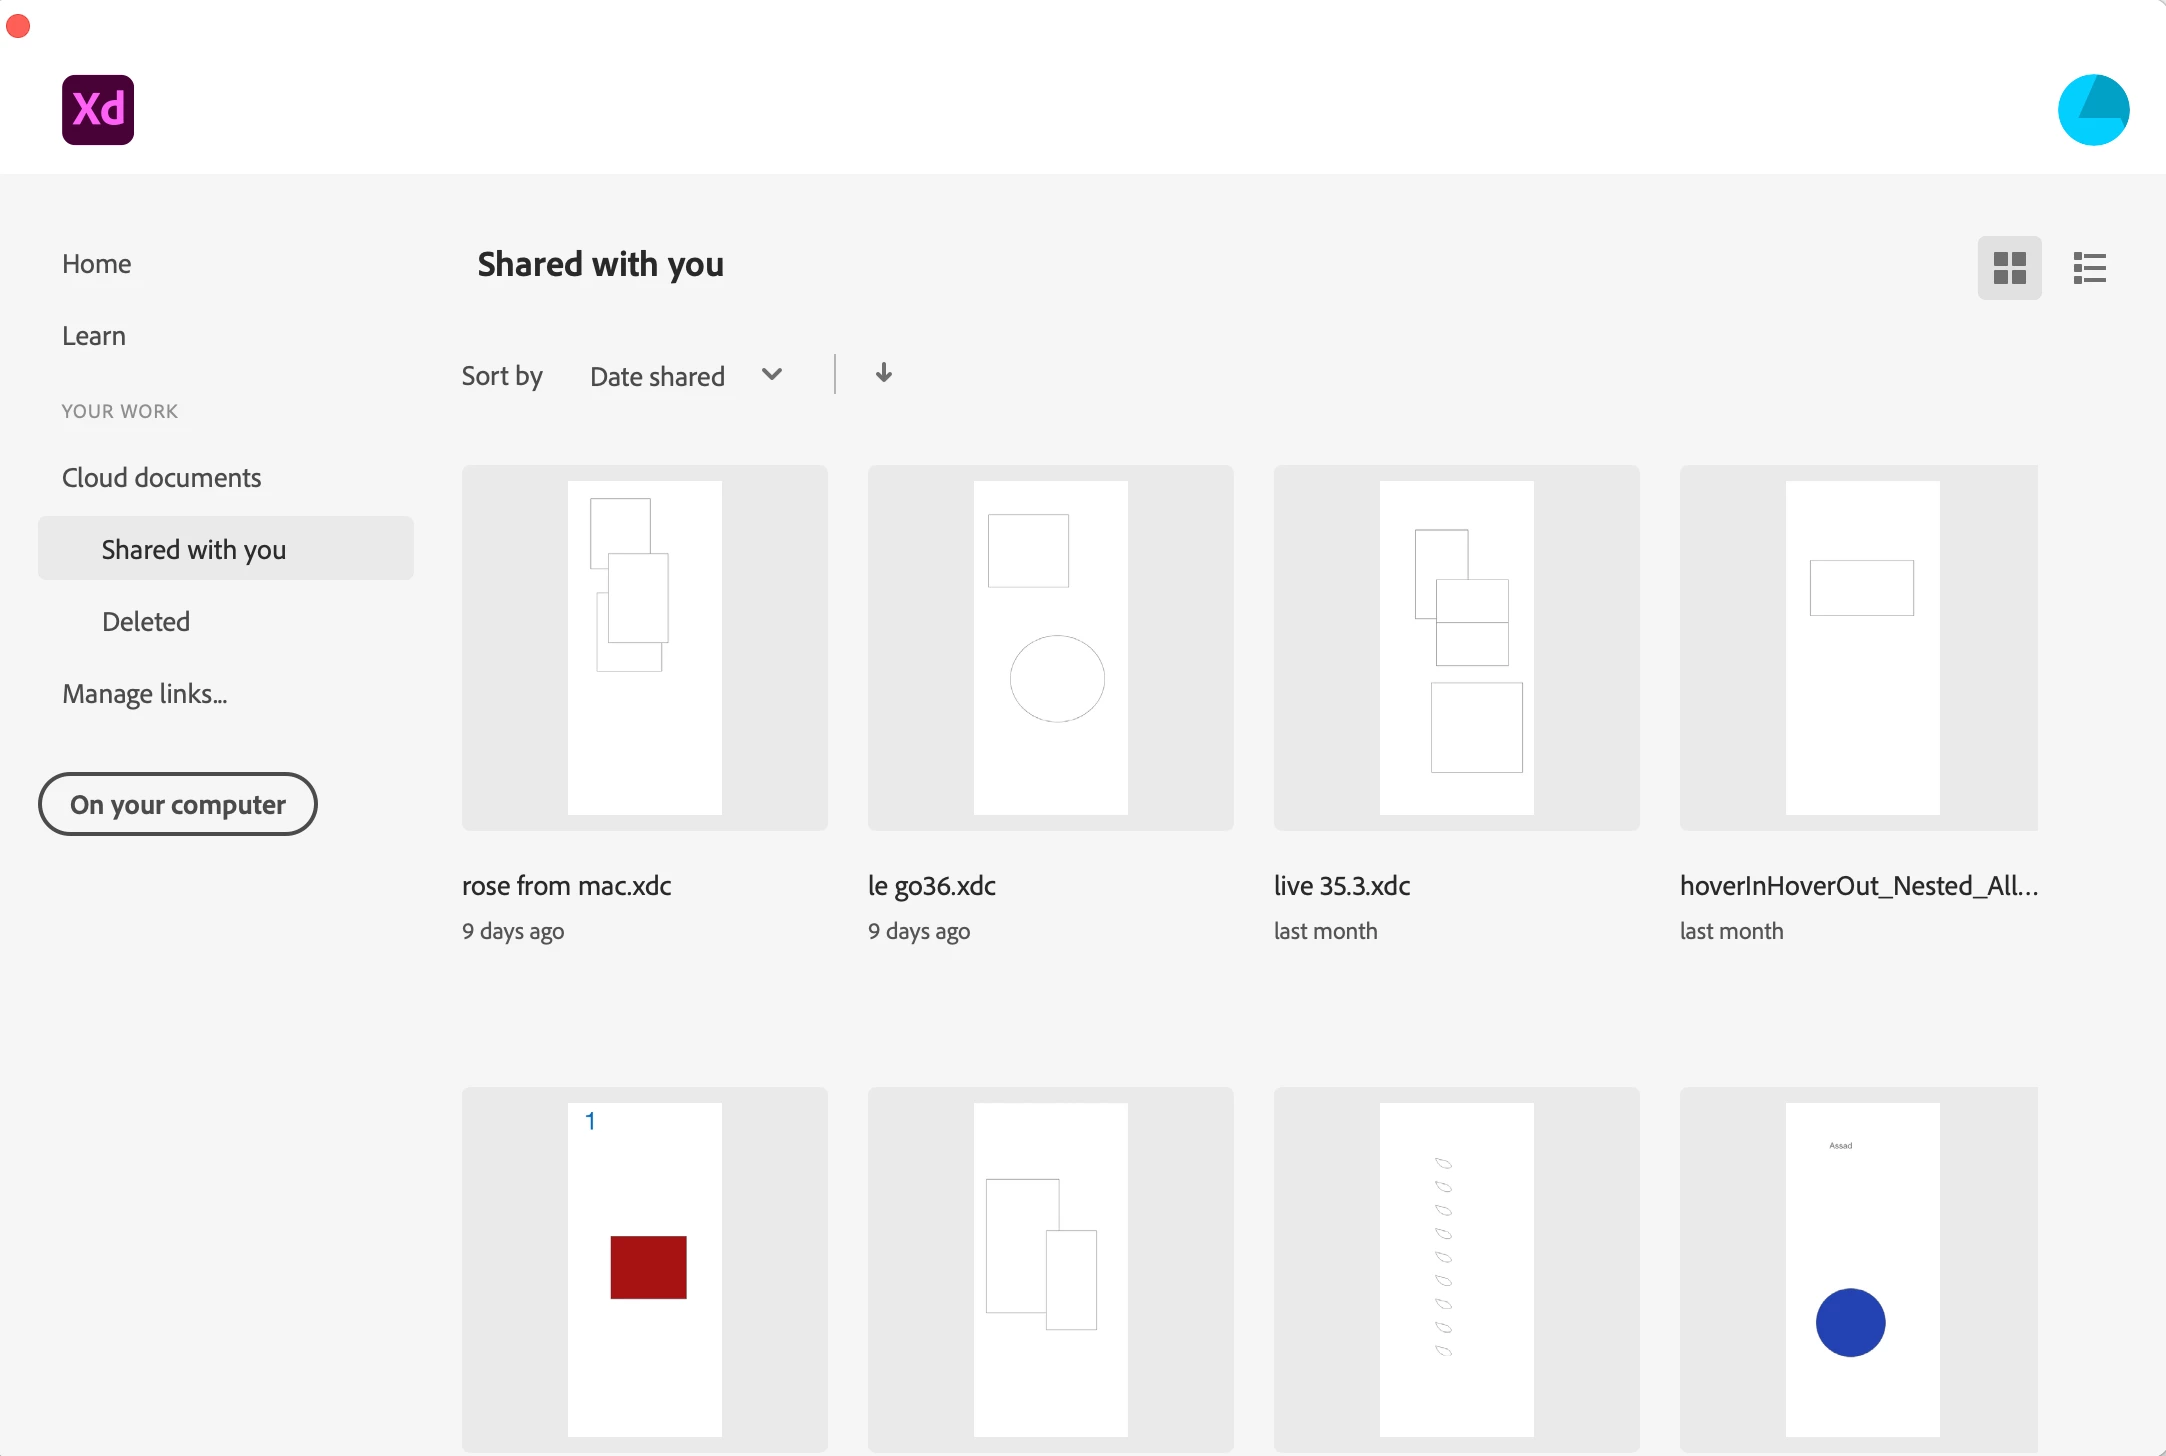2166x1456 pixels.
Task: Open the document with blue circle
Action: tap(1859, 1268)
